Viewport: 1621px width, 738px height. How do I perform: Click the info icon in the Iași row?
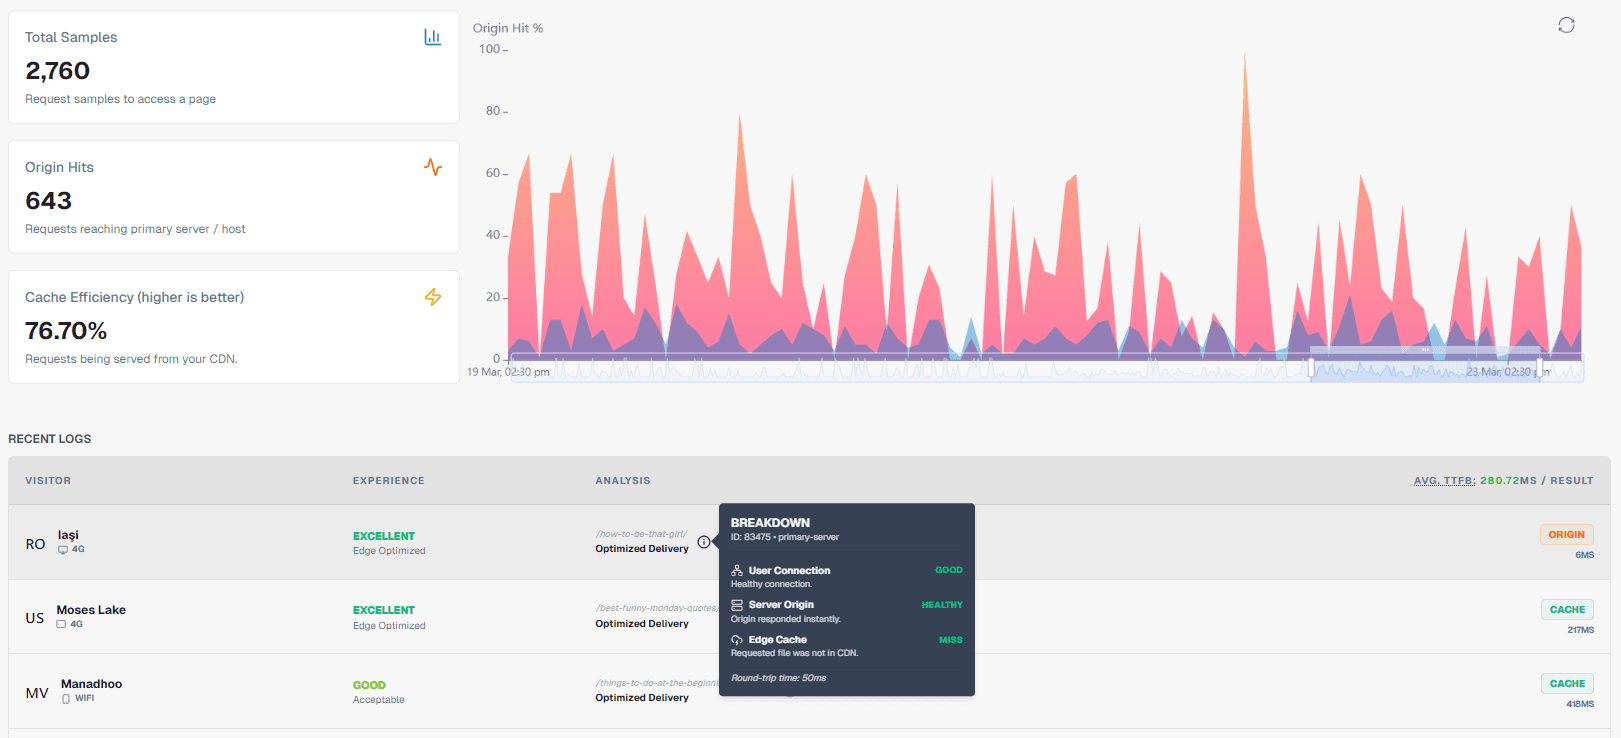click(704, 542)
